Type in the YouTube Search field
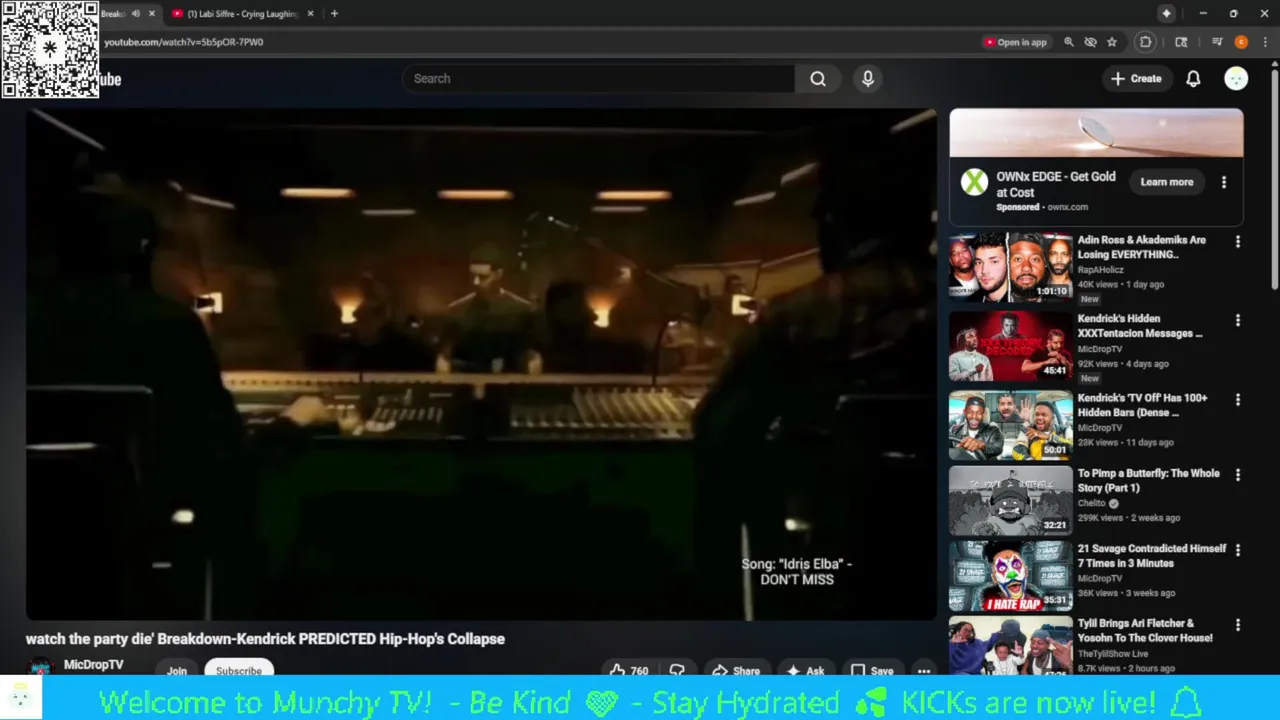The height and width of the screenshot is (720, 1280). [x=598, y=79]
